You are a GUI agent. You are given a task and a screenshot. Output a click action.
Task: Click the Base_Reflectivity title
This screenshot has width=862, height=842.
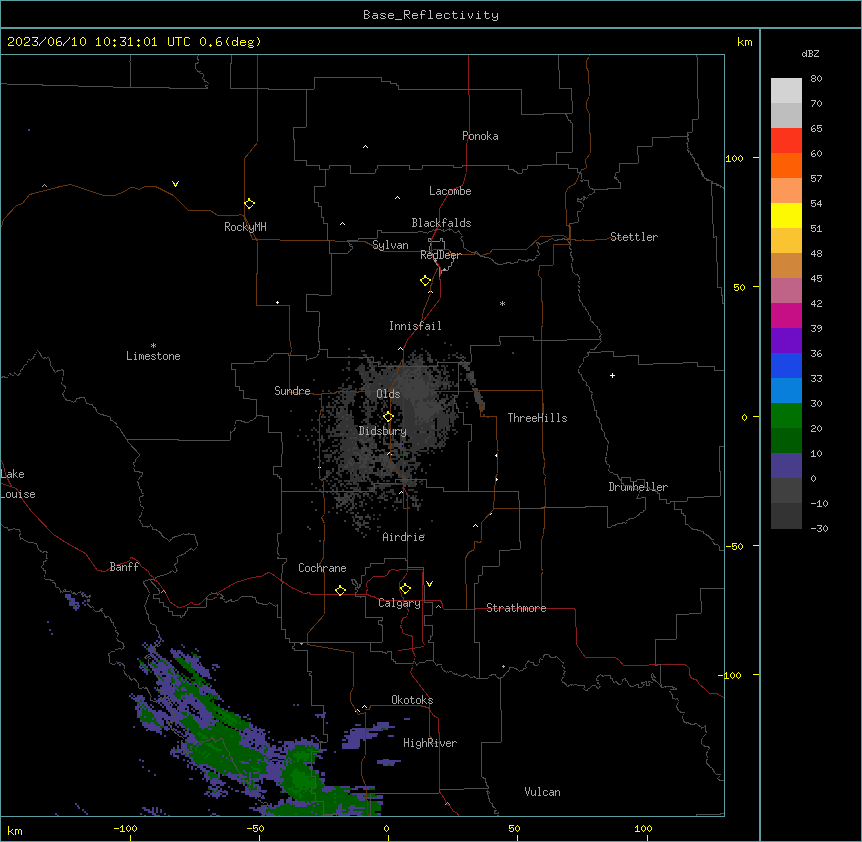click(x=431, y=15)
